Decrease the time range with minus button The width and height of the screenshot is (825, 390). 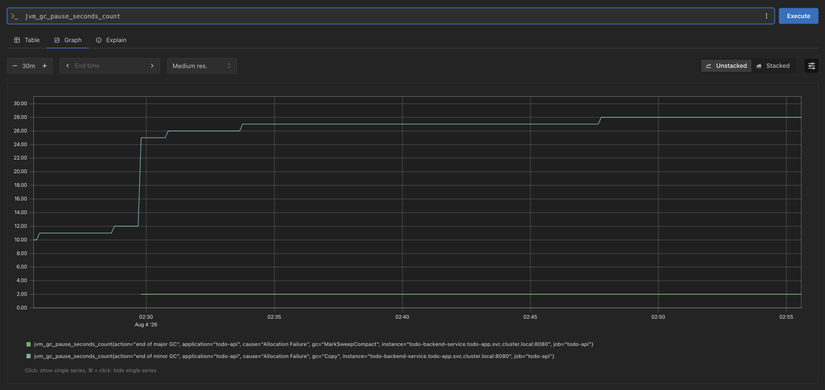pos(15,66)
